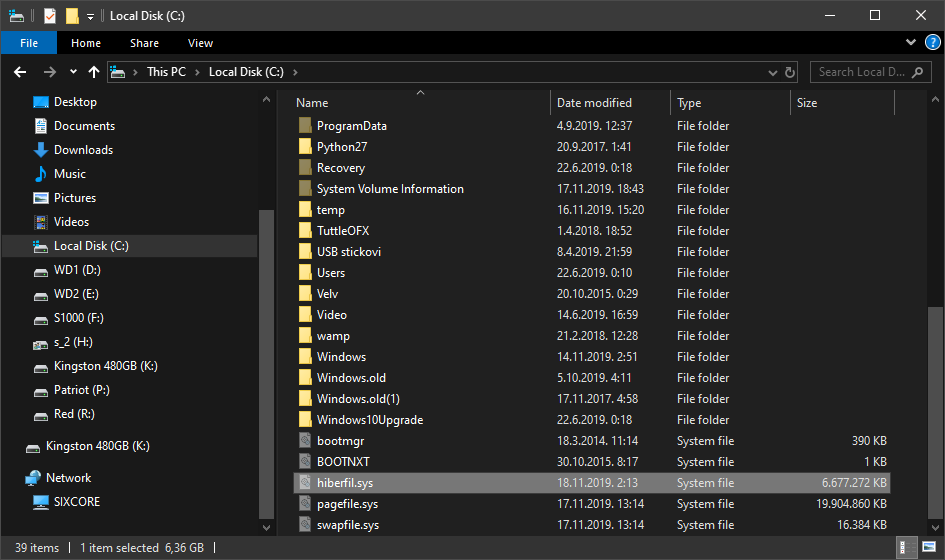This screenshot has height=560, width=945.
Task: Click This PC in the address breadcrumb
Action: click(x=166, y=72)
